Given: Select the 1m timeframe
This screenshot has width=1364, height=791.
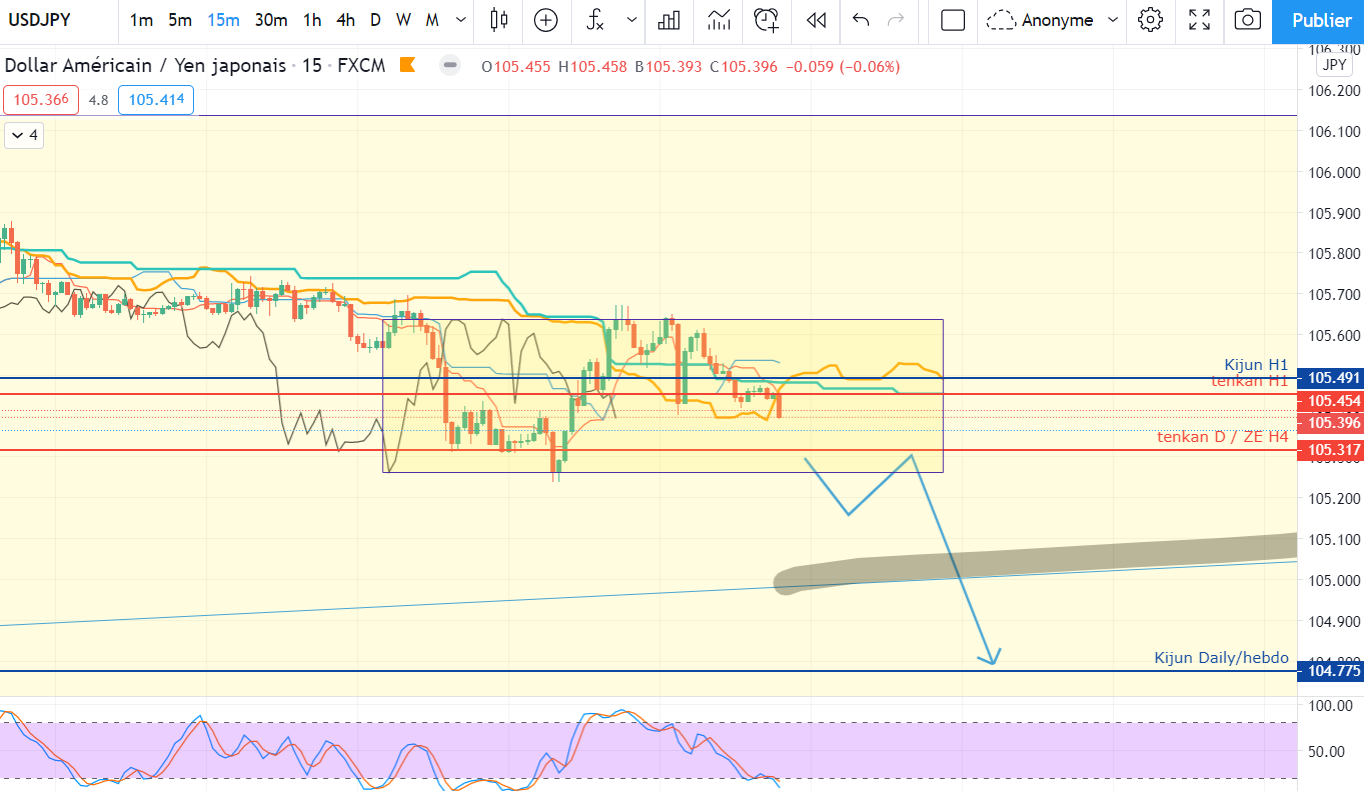Looking at the screenshot, I should click(142, 20).
